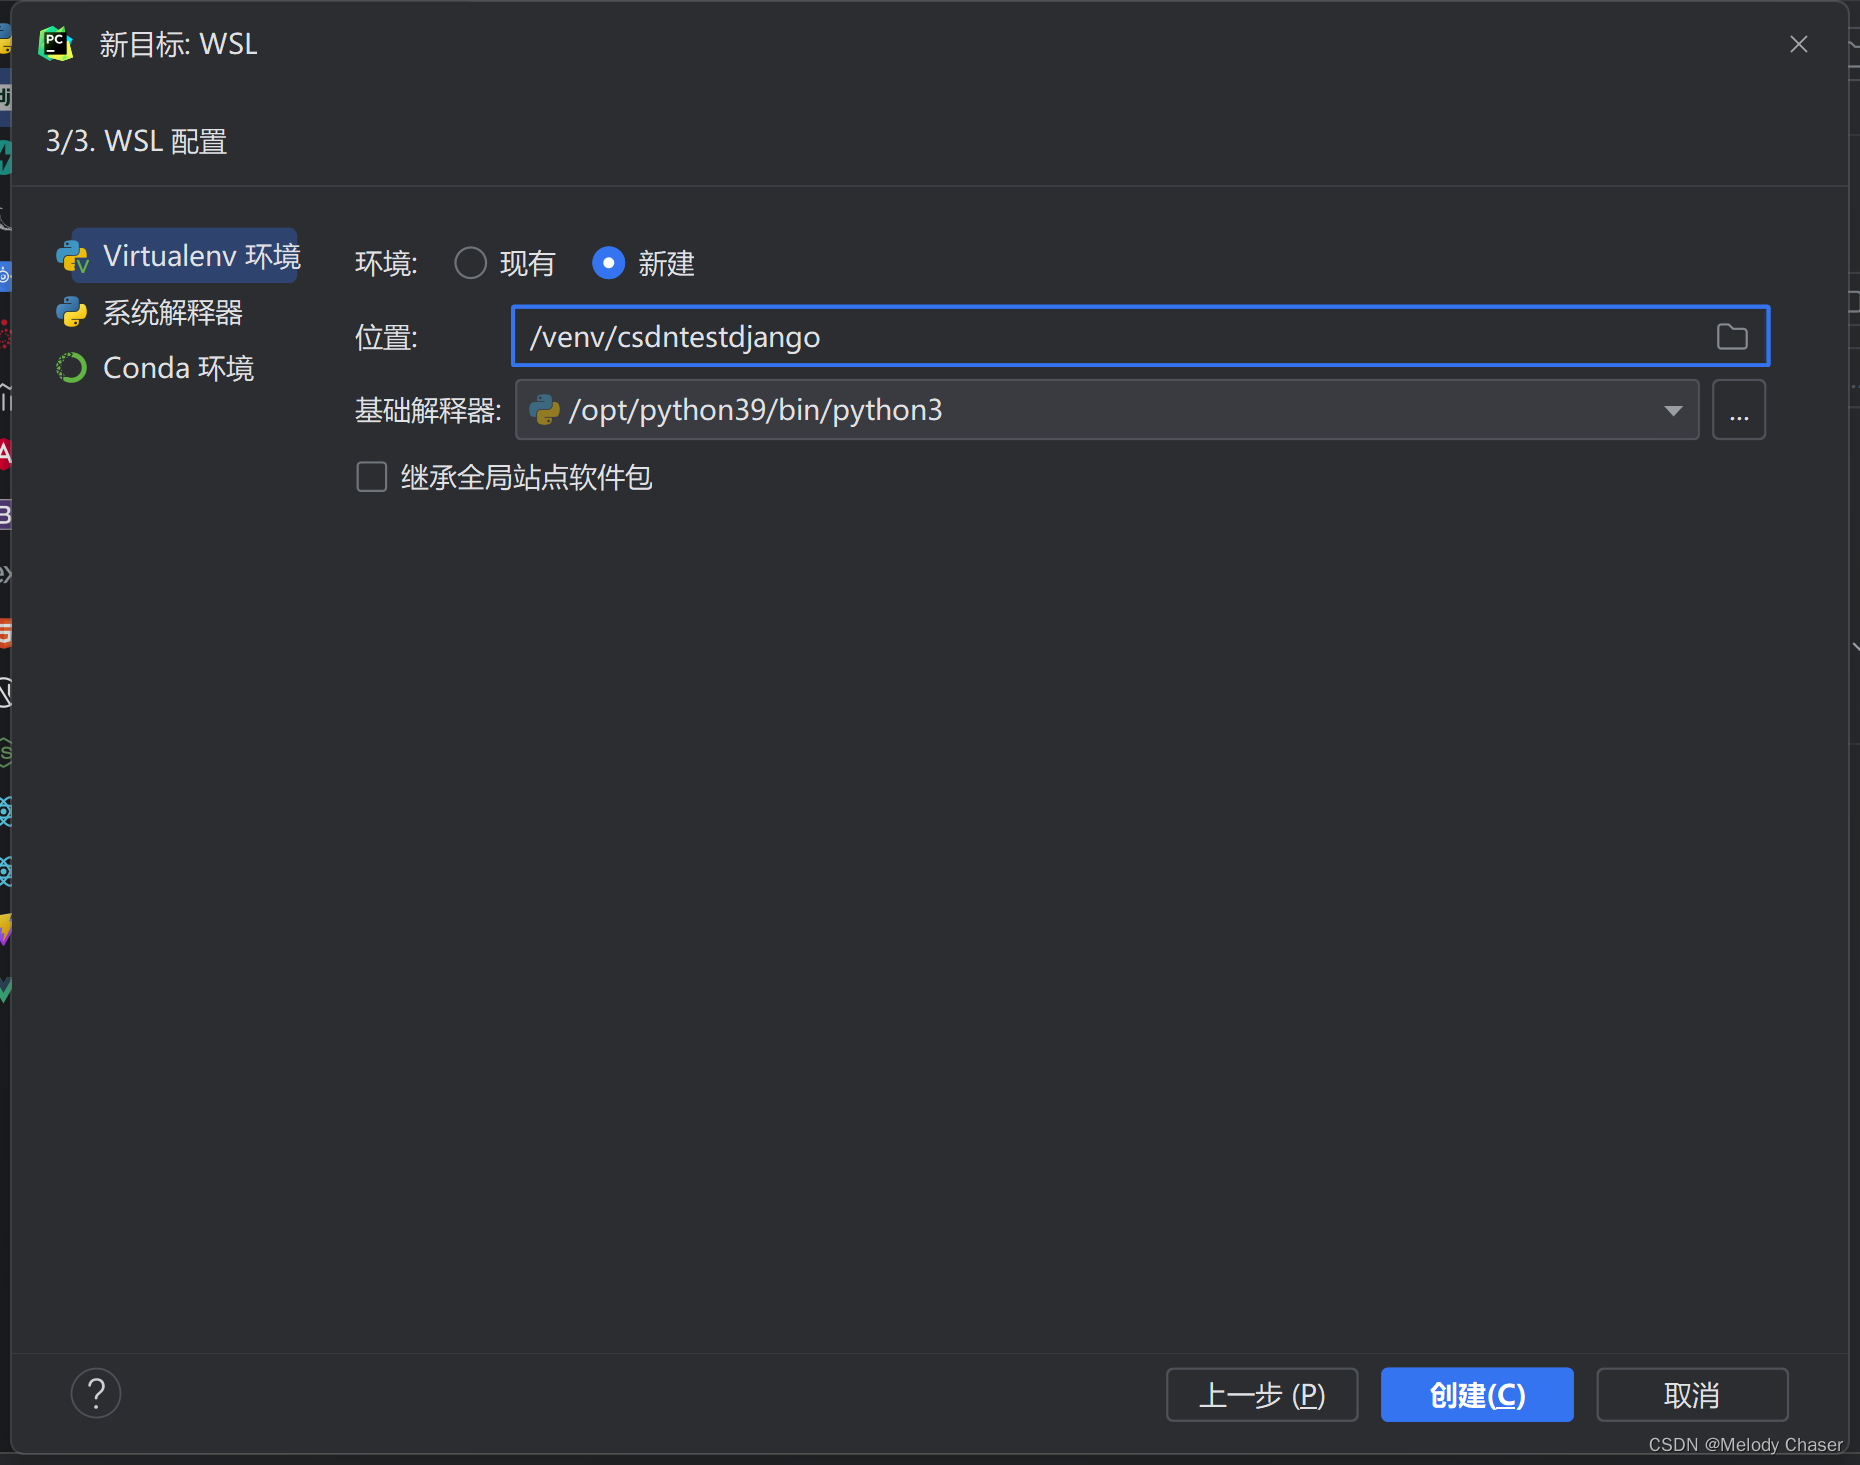Click the ... button to browse interpreters
The height and width of the screenshot is (1465, 1860).
point(1739,410)
